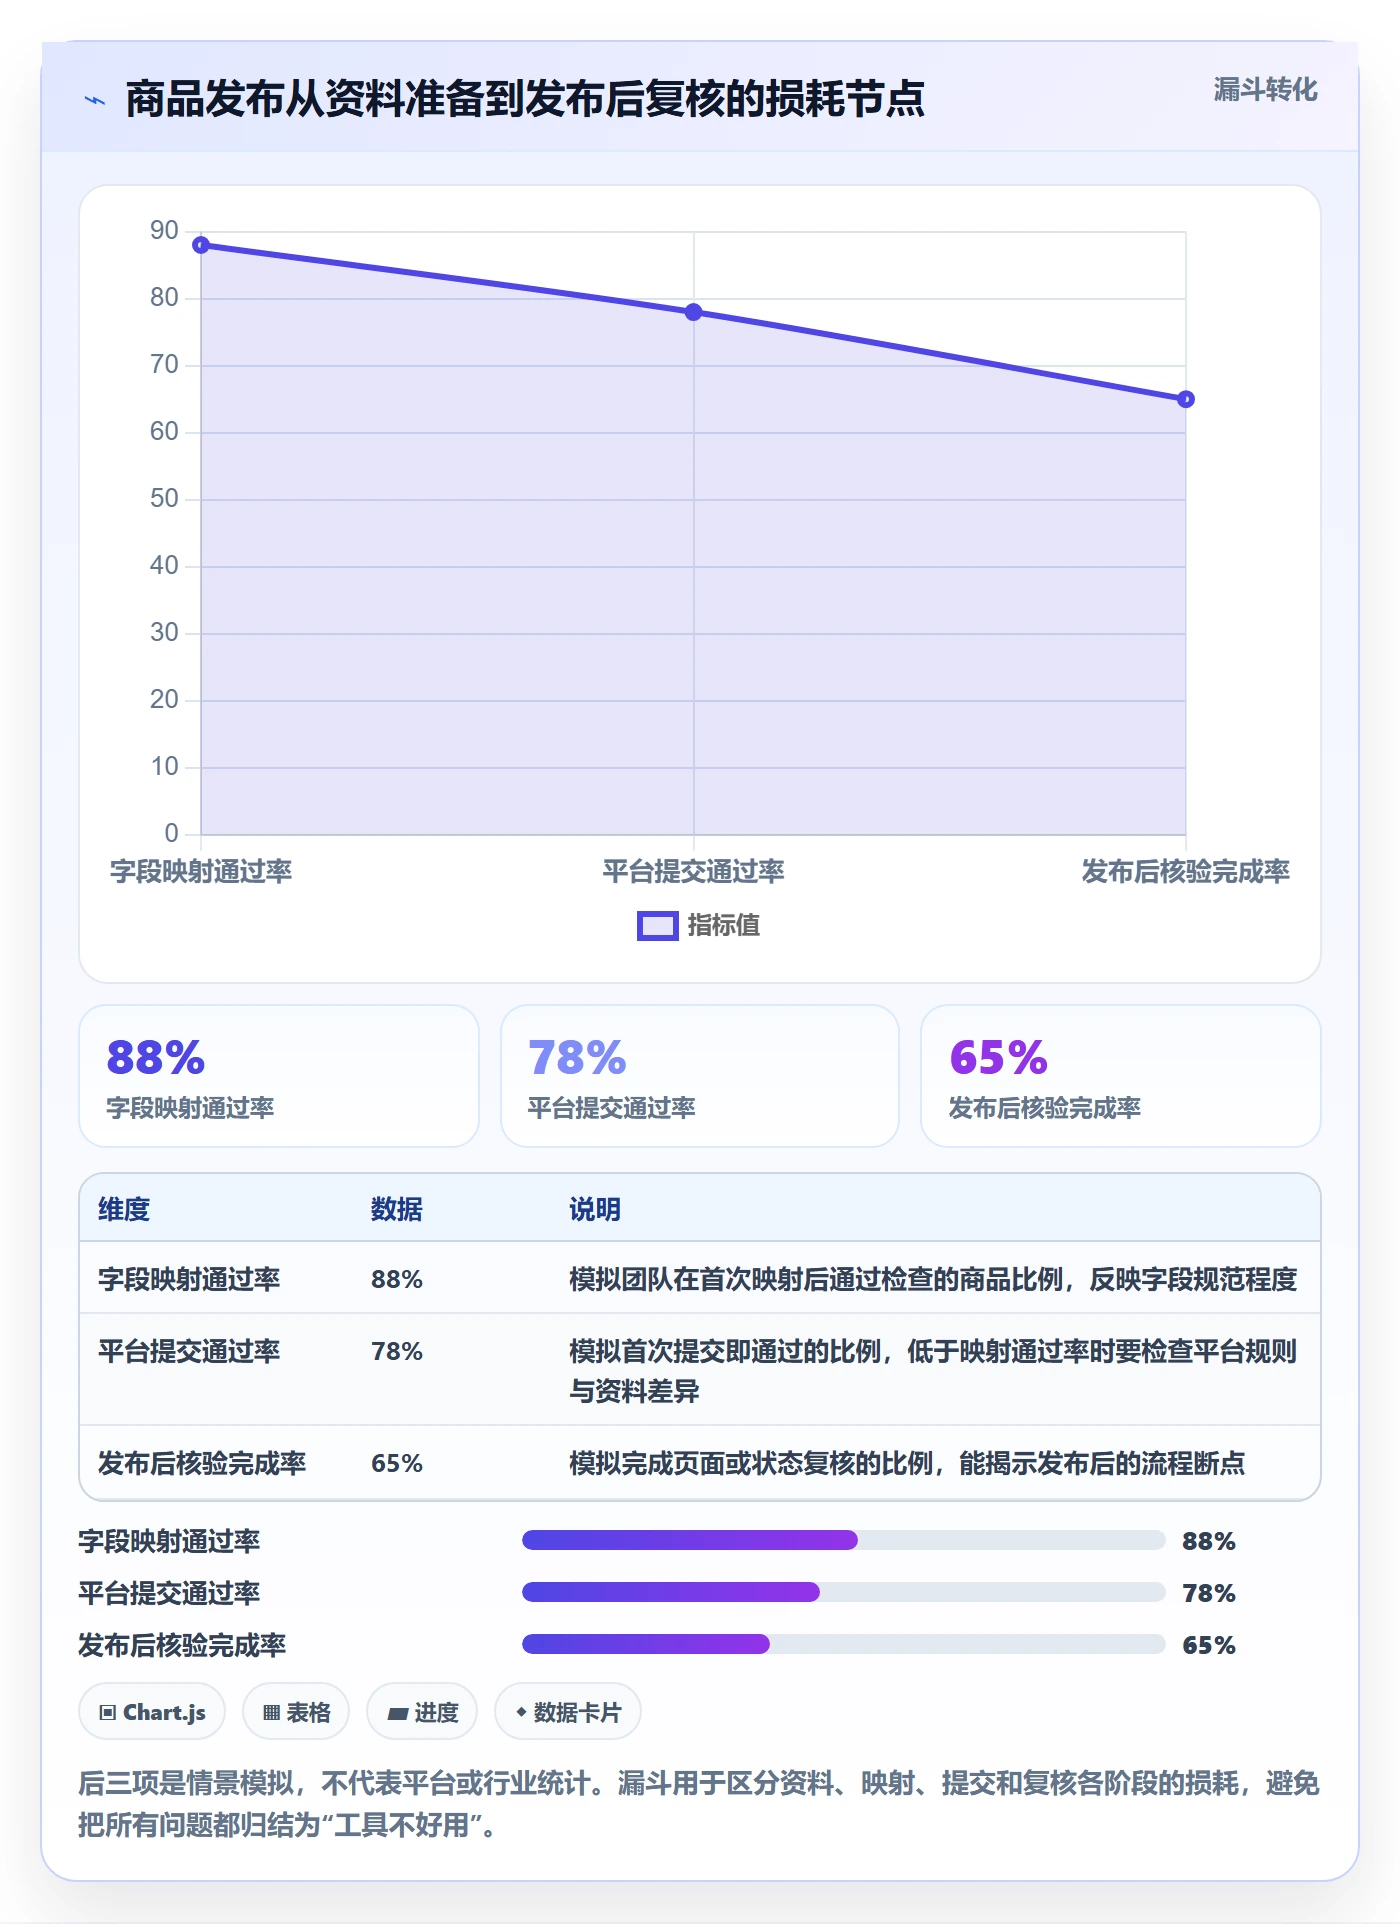The image size is (1400, 1924).
Task: Click 字段映射通过率 in the table's first column
Action: coord(189,1279)
